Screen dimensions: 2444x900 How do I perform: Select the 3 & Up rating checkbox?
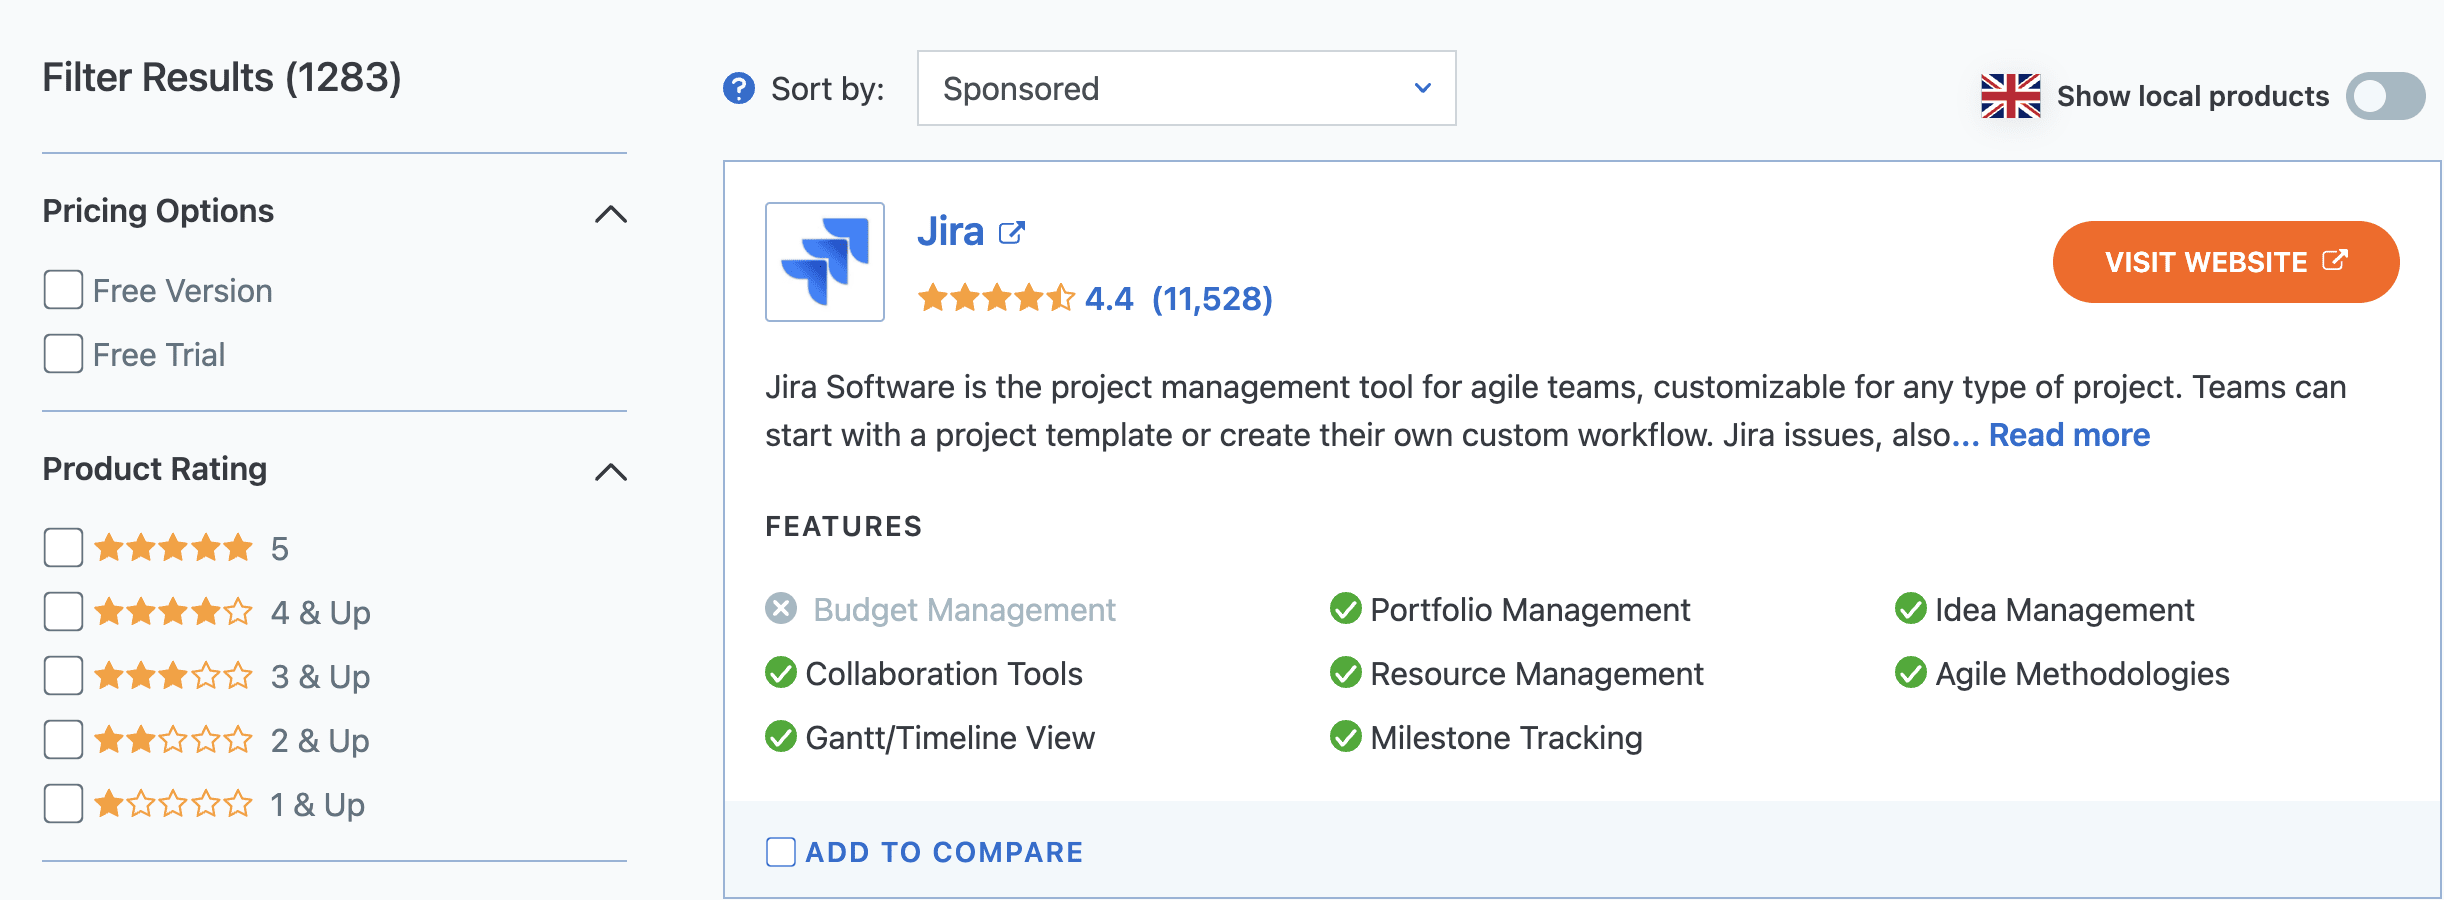pyautogui.click(x=63, y=676)
